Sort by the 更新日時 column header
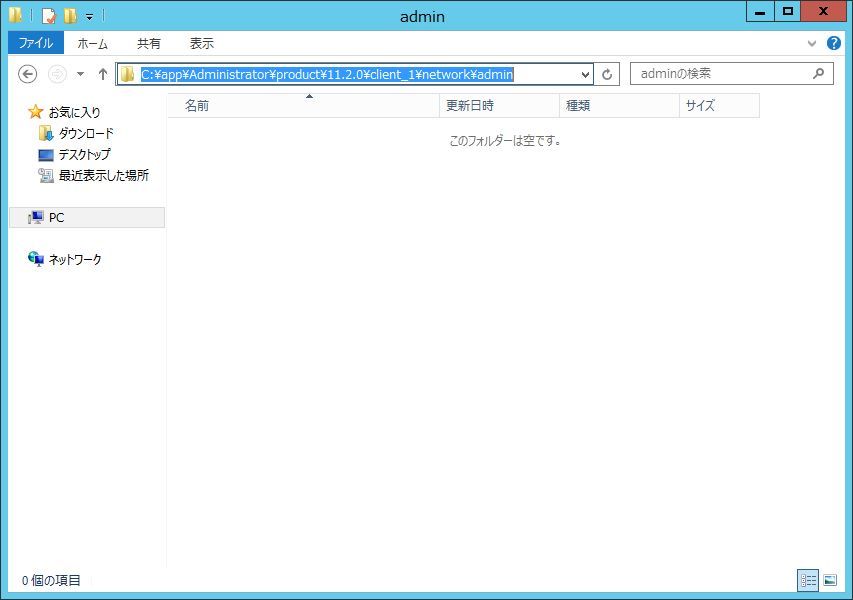Image resolution: width=853 pixels, height=600 pixels. [x=499, y=106]
